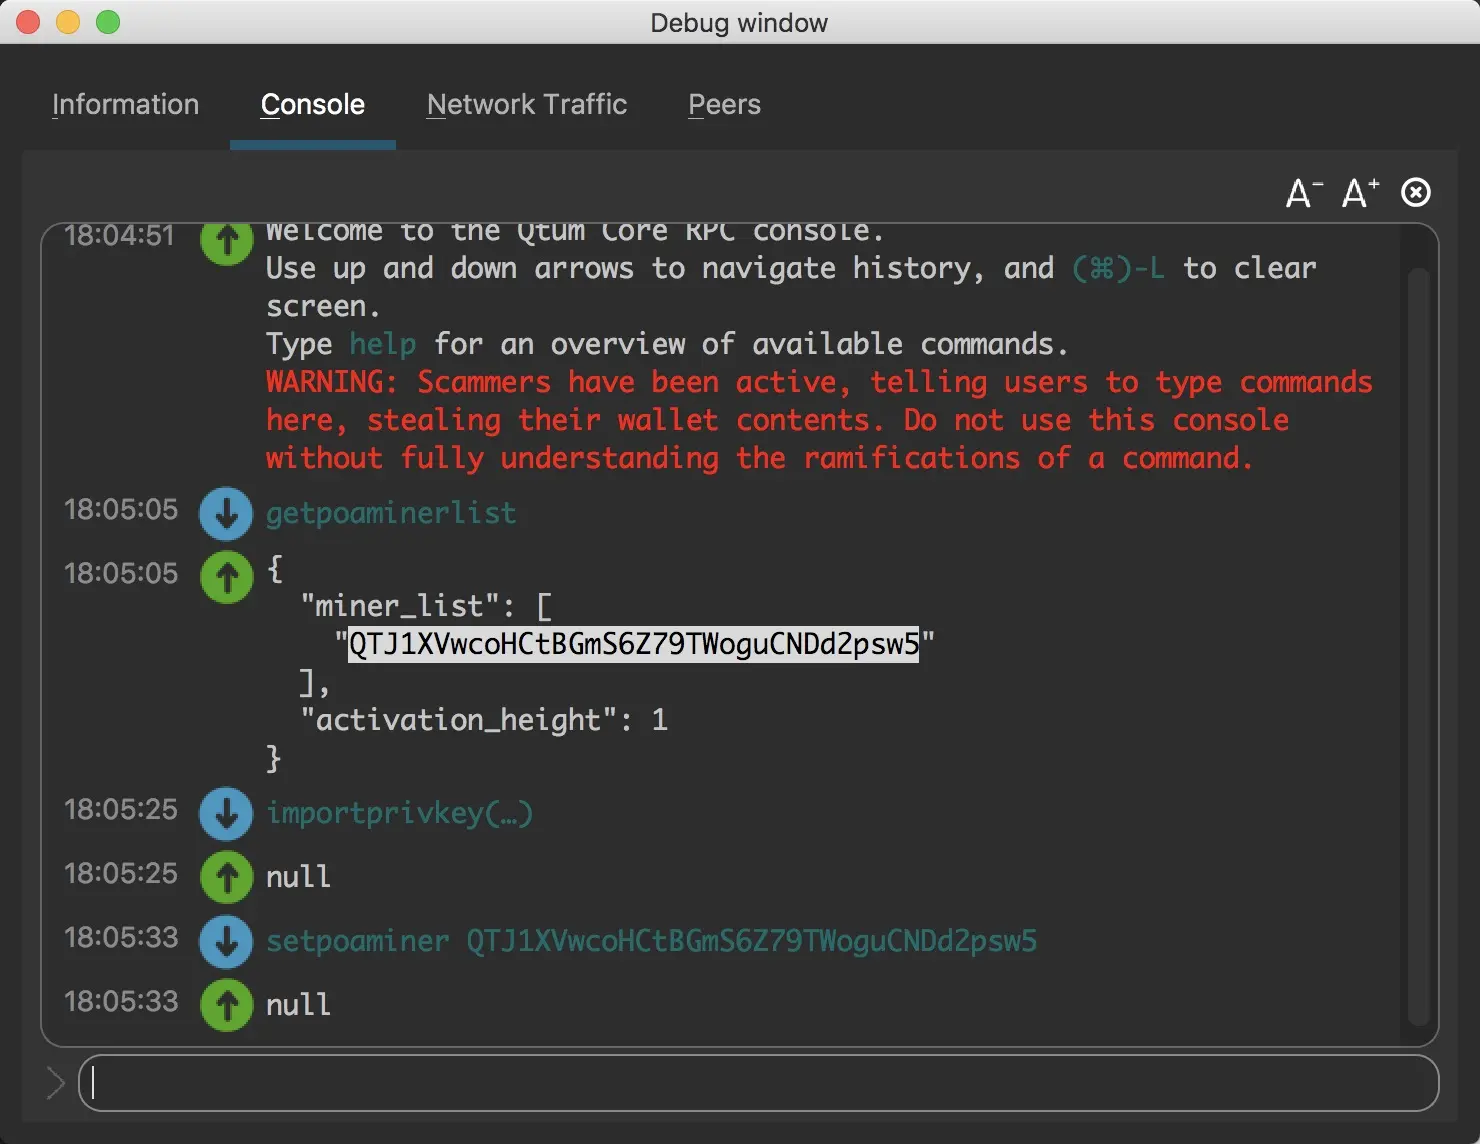Decrease console font size with A- icon
The height and width of the screenshot is (1144, 1480).
[1304, 192]
